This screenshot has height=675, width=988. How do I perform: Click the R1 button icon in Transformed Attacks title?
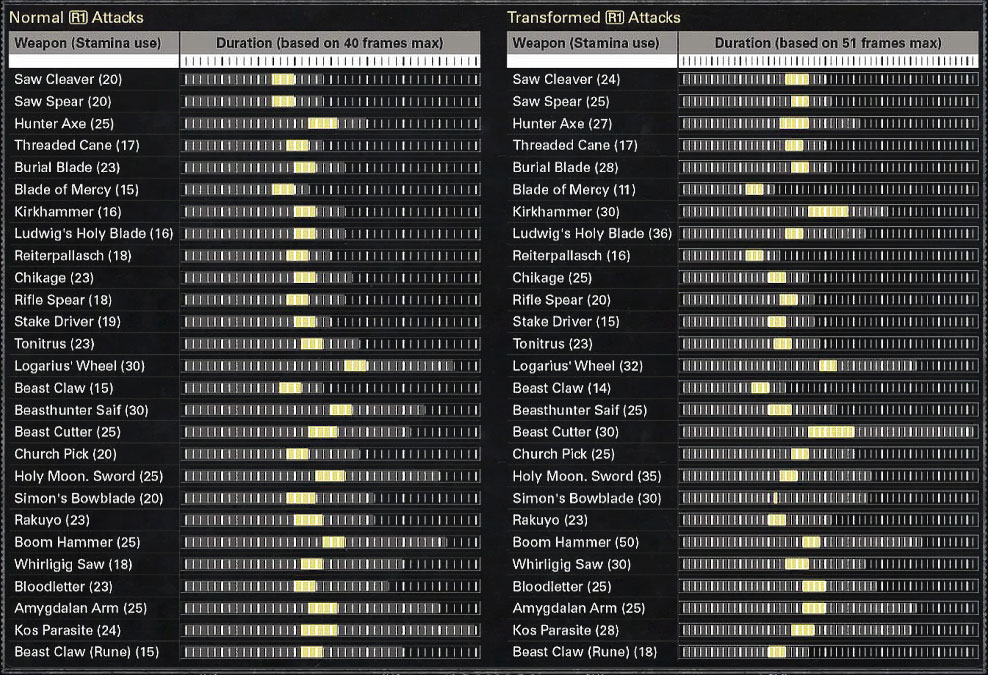614,18
